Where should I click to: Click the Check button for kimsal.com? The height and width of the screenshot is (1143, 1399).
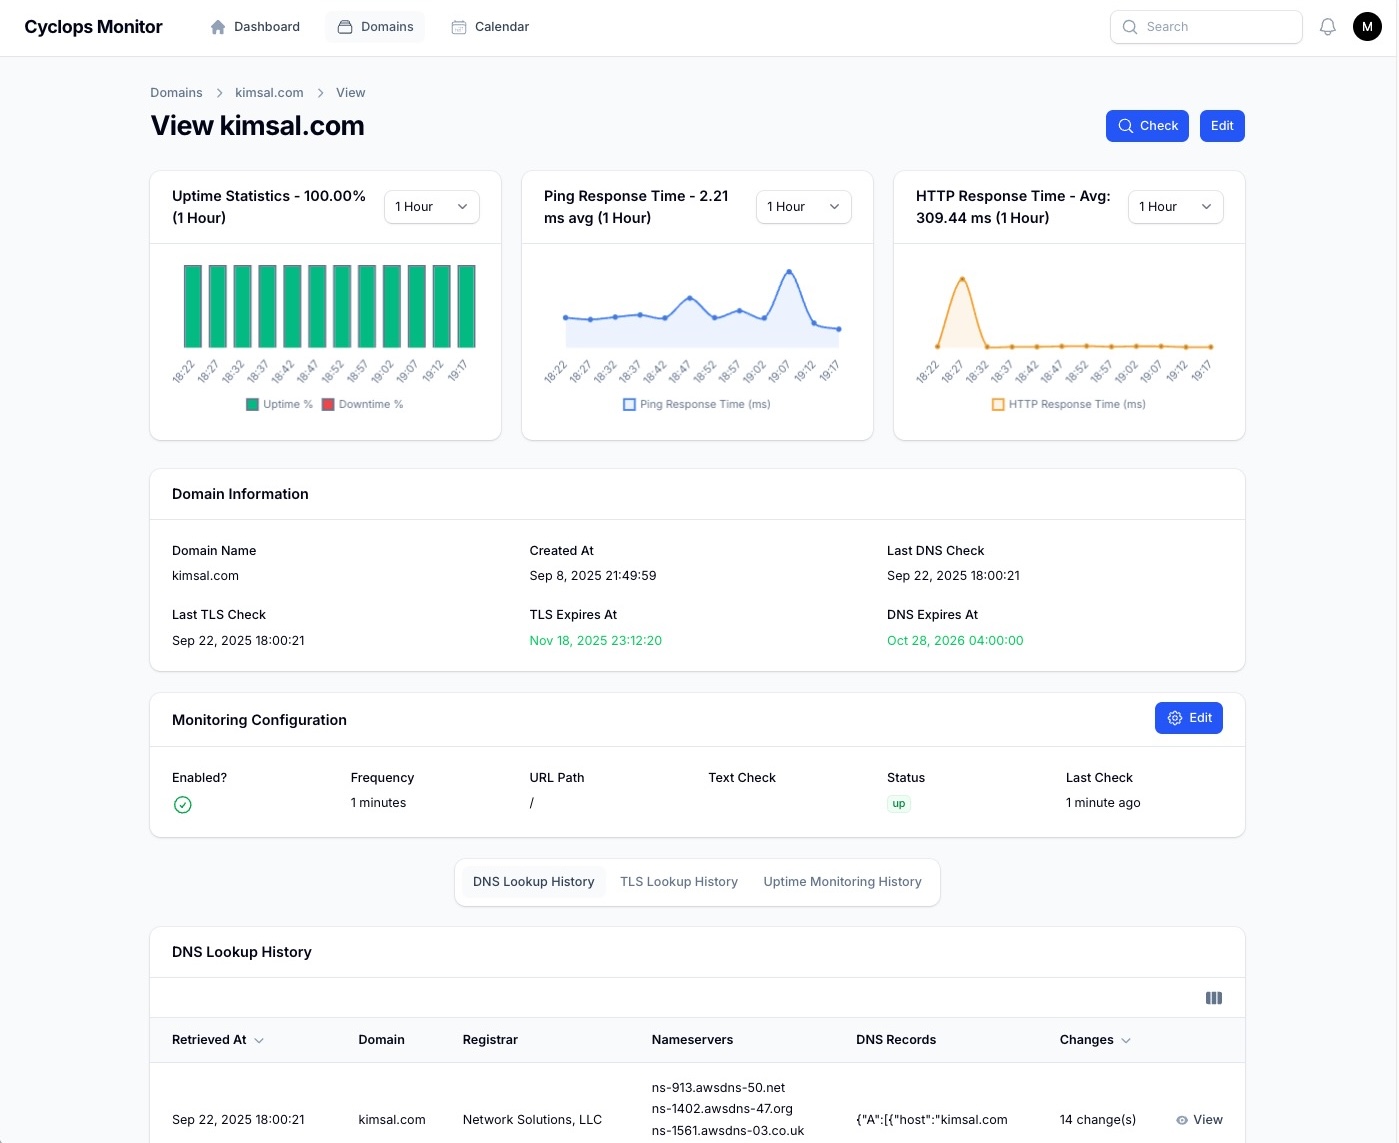[1147, 126]
